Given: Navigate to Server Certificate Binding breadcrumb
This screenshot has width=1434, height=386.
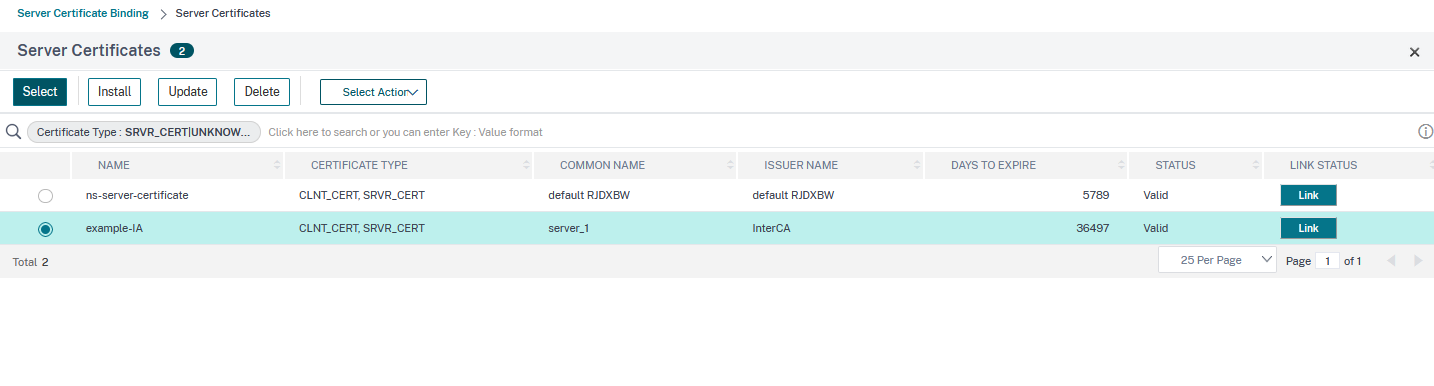Looking at the screenshot, I should tap(83, 13).
